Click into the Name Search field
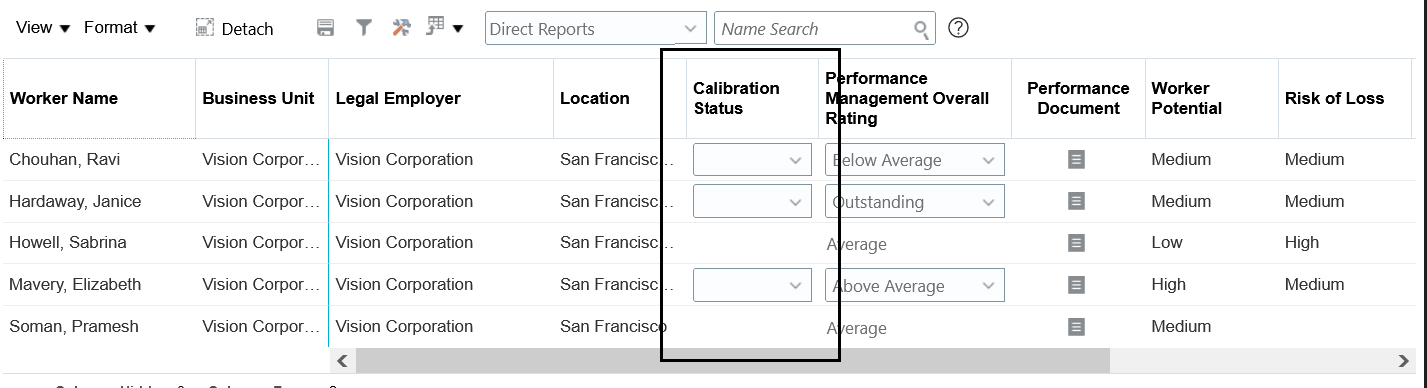The width and height of the screenshot is (1427, 388). 814,29
